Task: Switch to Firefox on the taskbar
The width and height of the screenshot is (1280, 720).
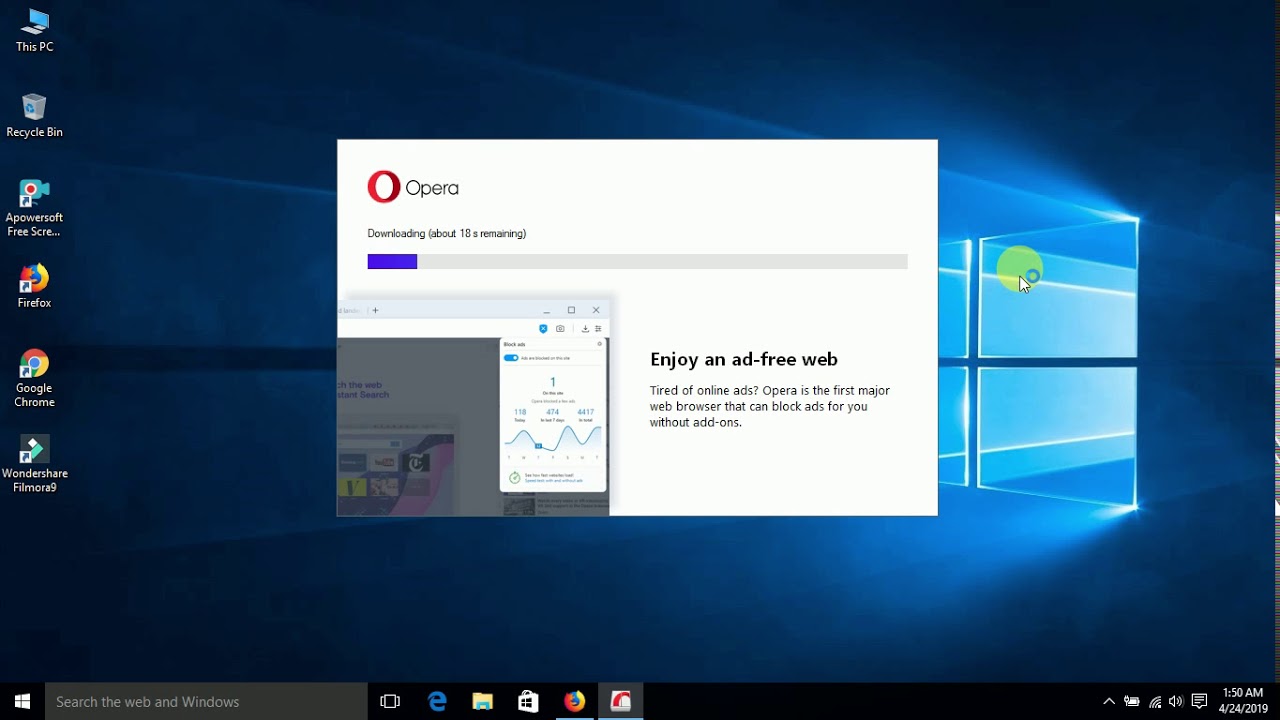Action: coord(574,702)
